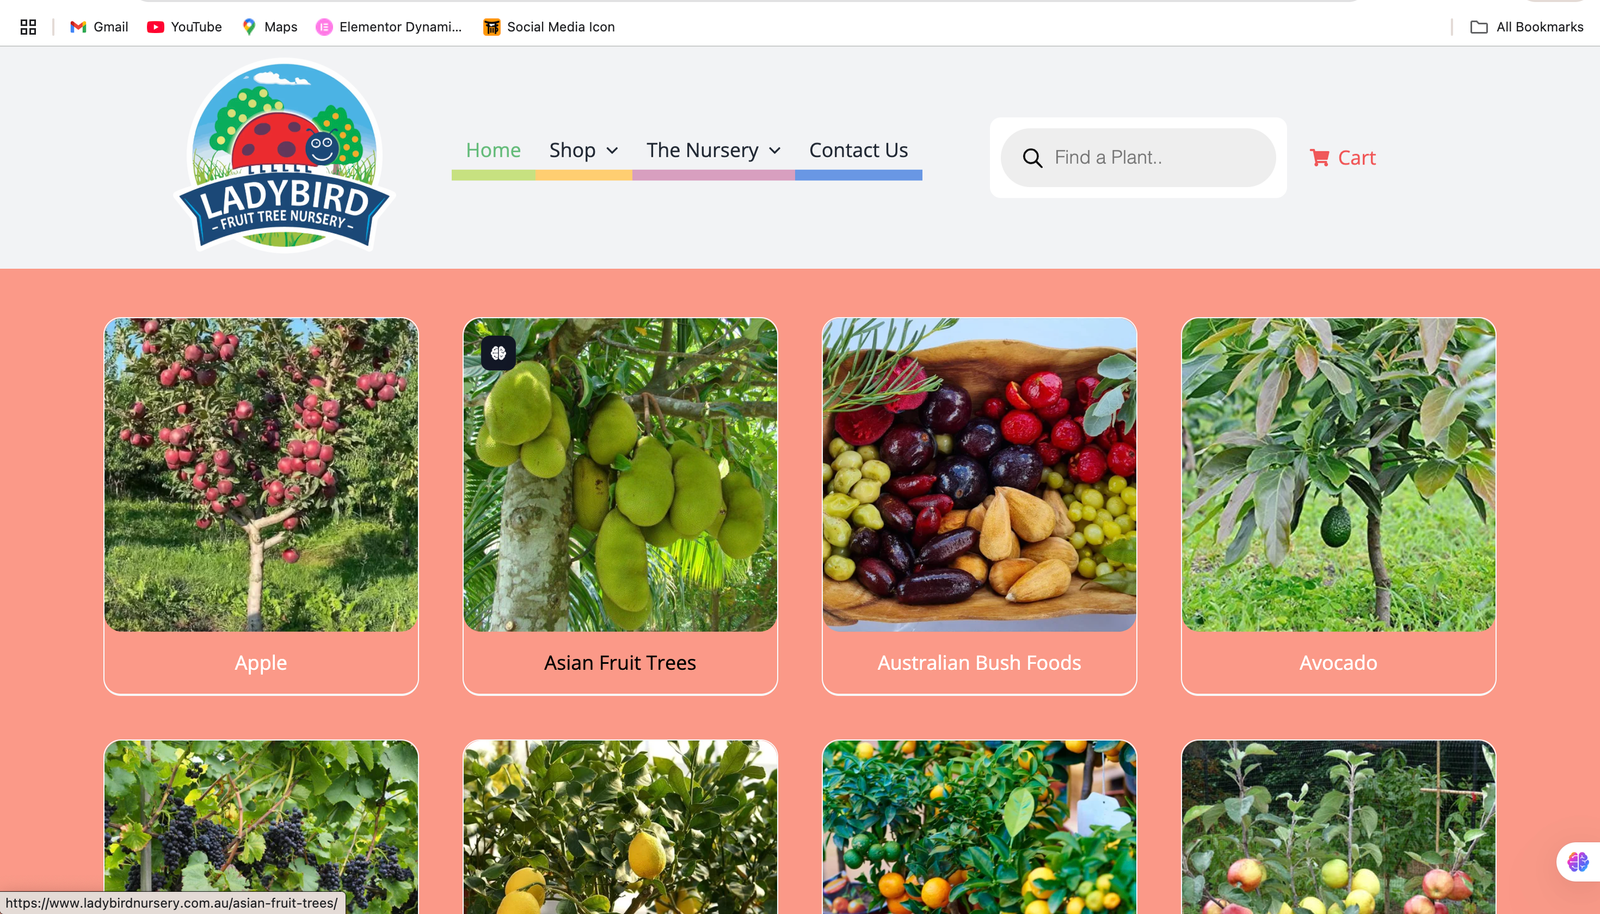
Task: Go to the Home menu item
Action: 493,150
